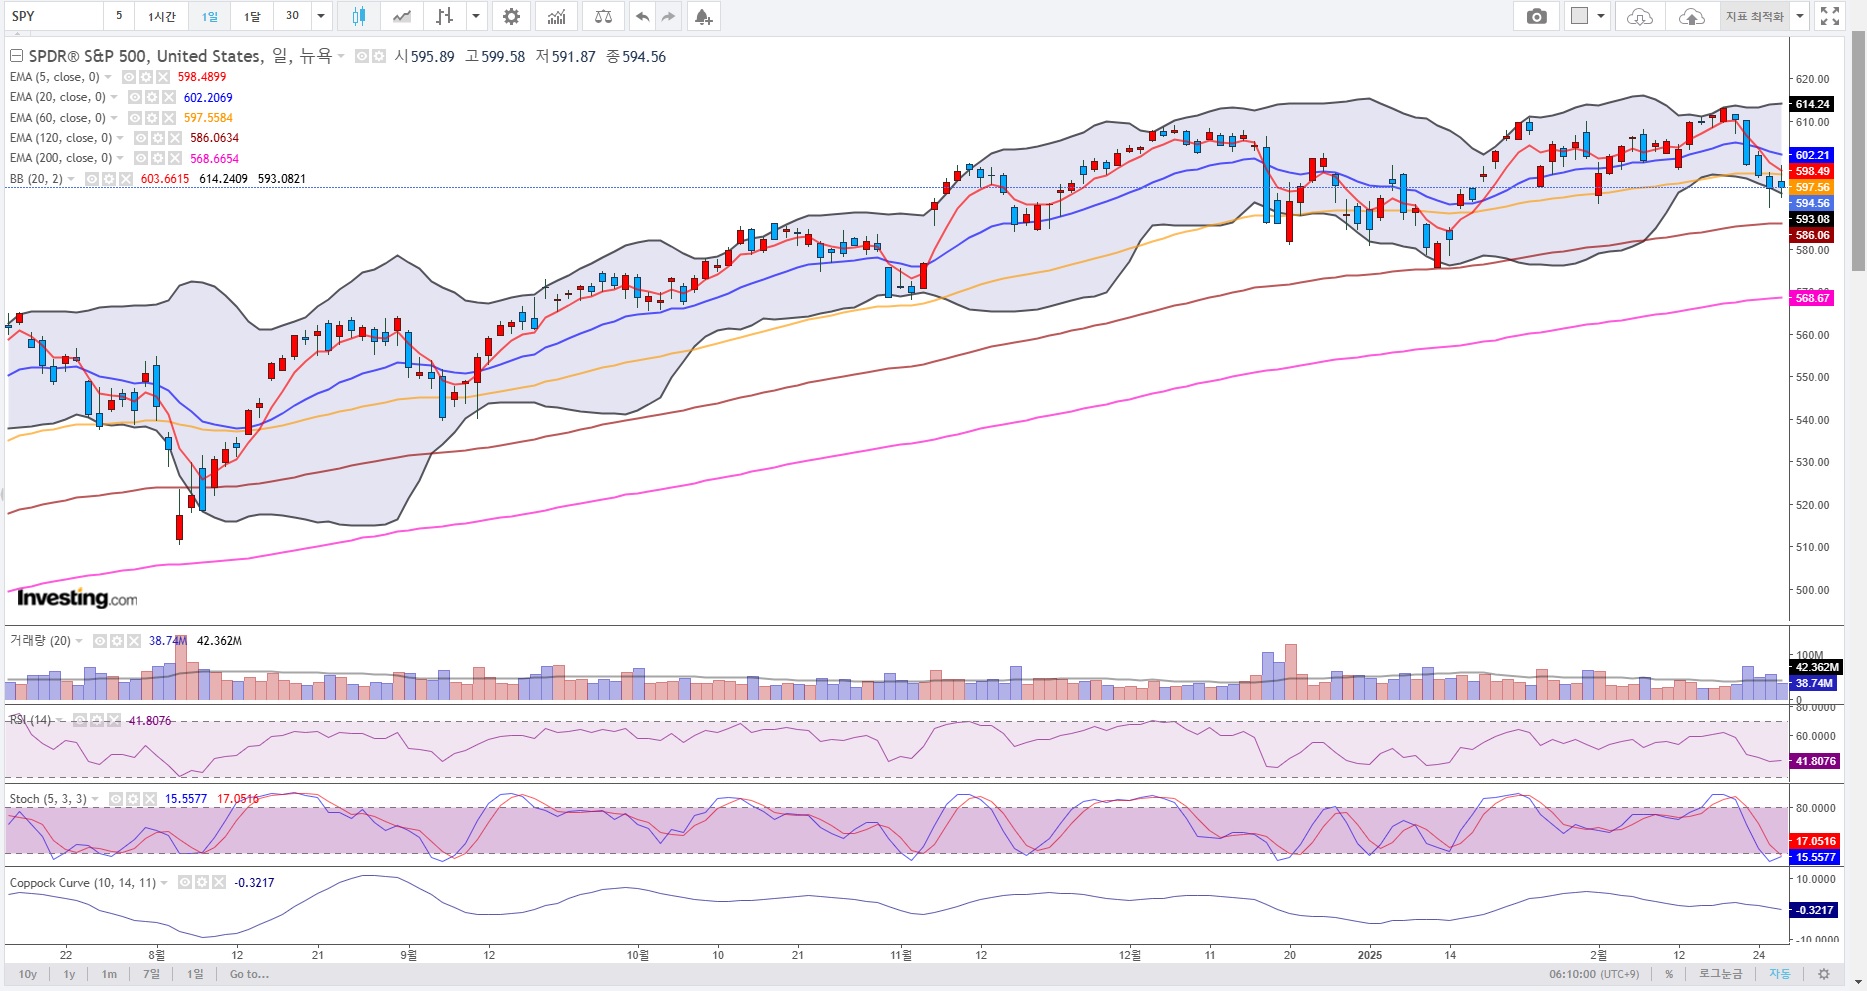Viewport: 1867px width, 991px height.
Task: Expand the indicator template dropdown arrow
Action: pyautogui.click(x=1800, y=16)
